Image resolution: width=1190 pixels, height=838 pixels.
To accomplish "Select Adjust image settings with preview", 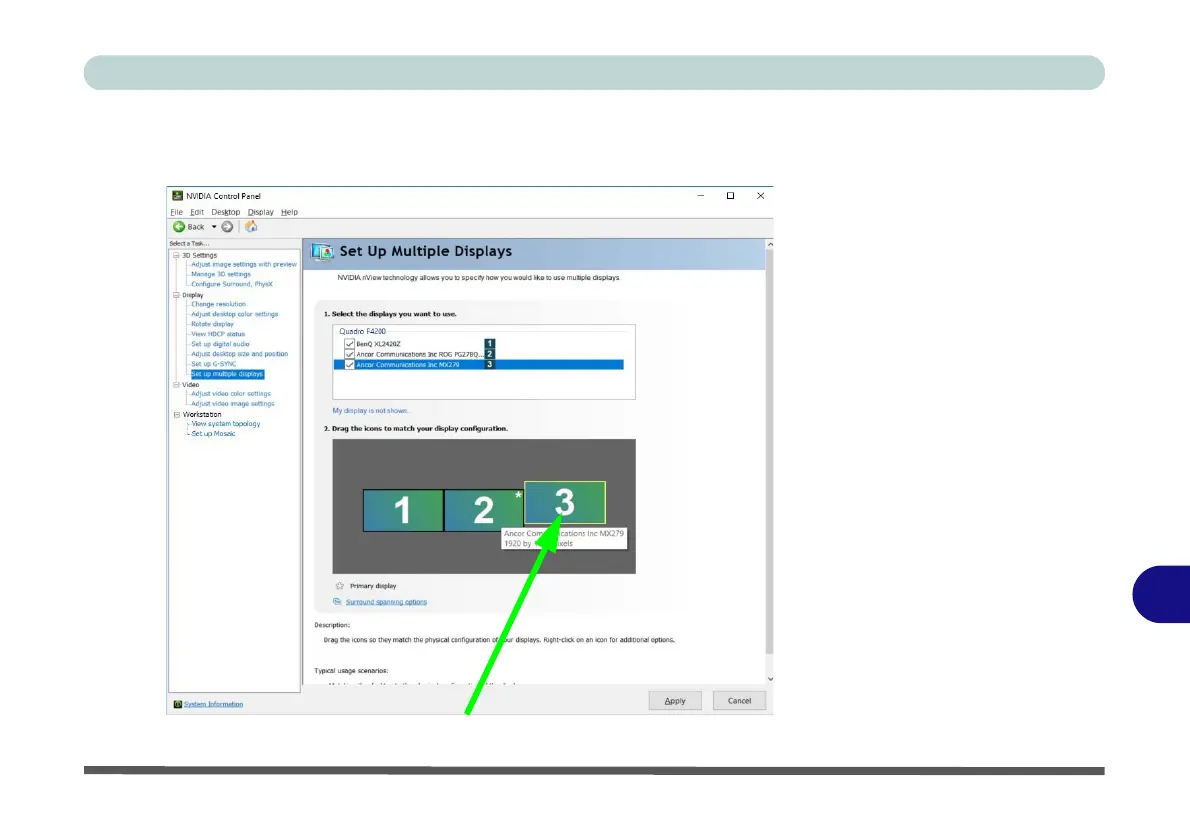I will (244, 265).
